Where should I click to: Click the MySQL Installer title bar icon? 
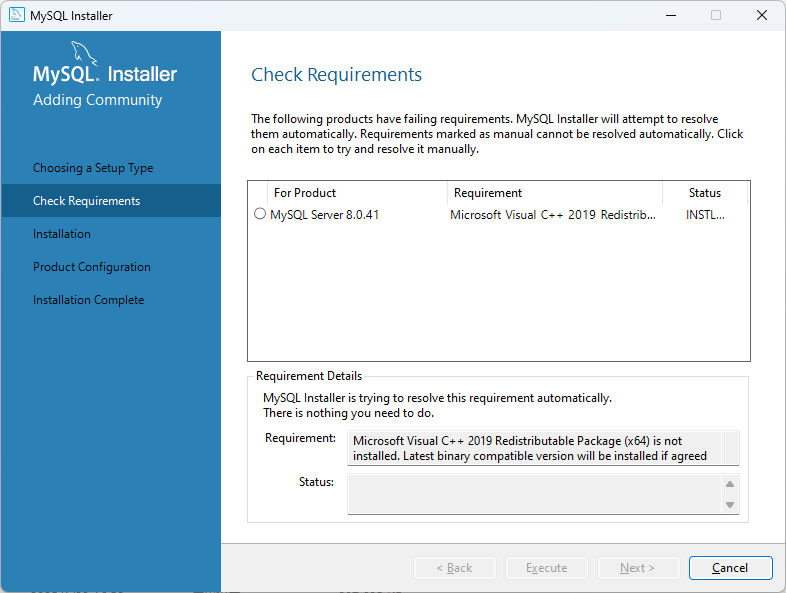point(17,15)
